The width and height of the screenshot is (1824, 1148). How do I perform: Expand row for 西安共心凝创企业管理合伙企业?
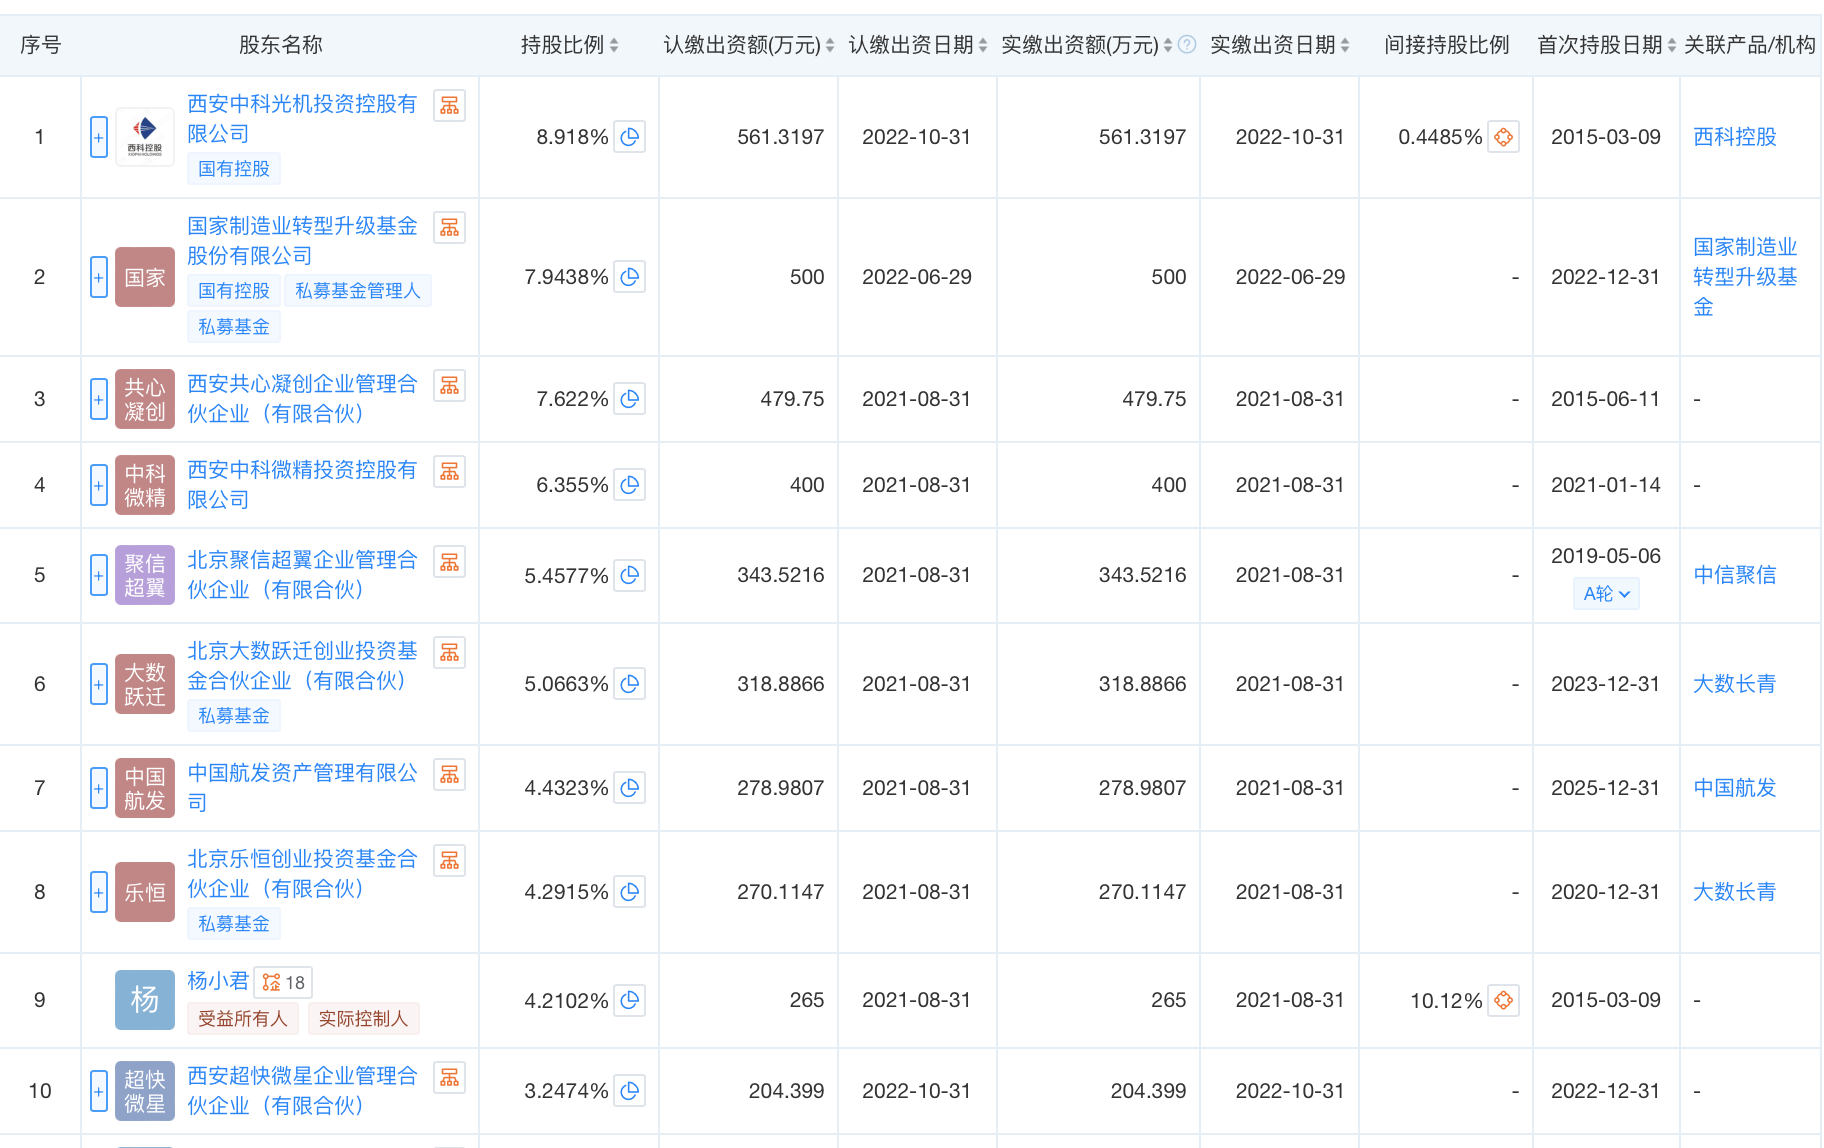click(x=98, y=399)
